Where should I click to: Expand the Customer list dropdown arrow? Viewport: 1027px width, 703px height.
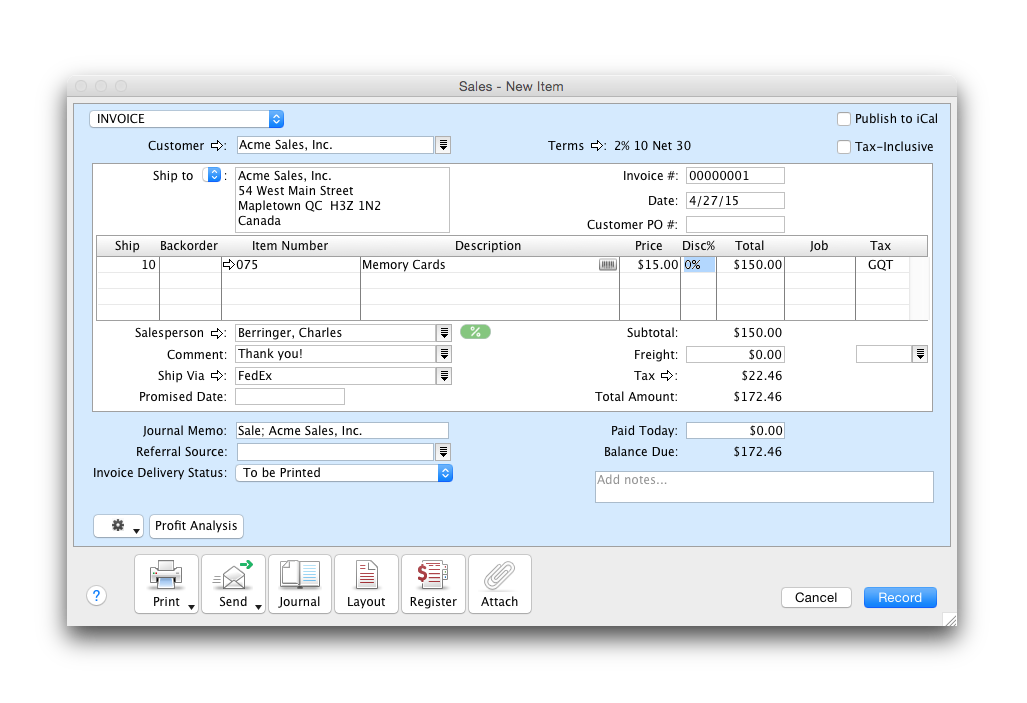[443, 146]
